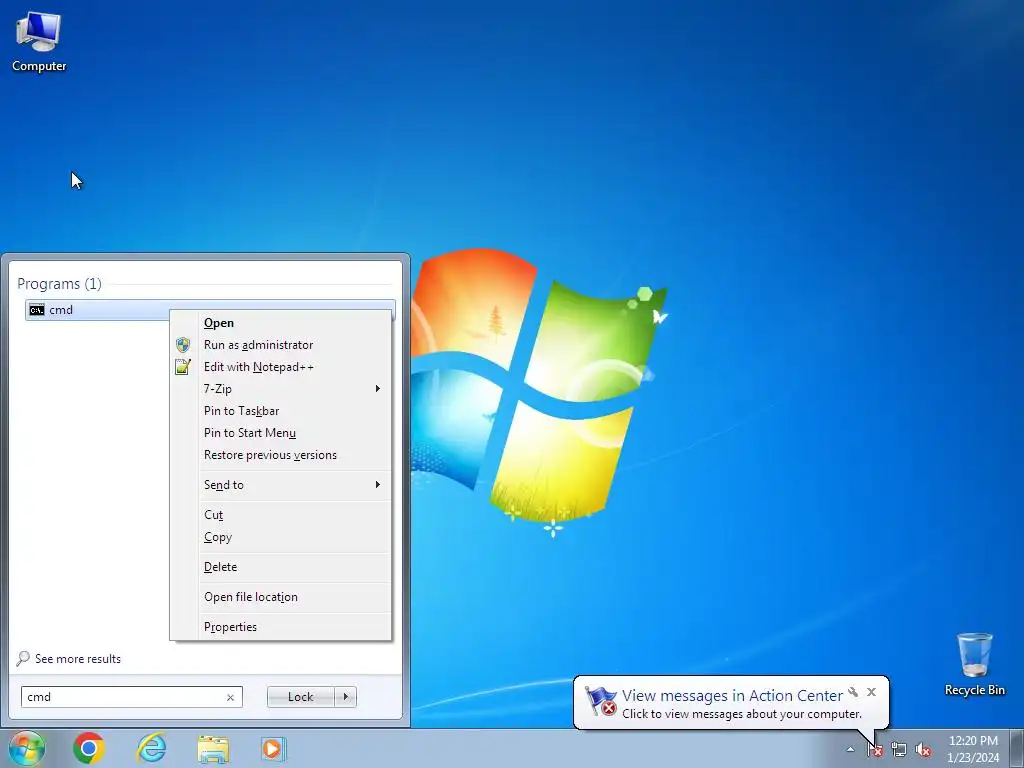Choose Open file location
The width and height of the screenshot is (1024, 768).
tap(282, 597)
